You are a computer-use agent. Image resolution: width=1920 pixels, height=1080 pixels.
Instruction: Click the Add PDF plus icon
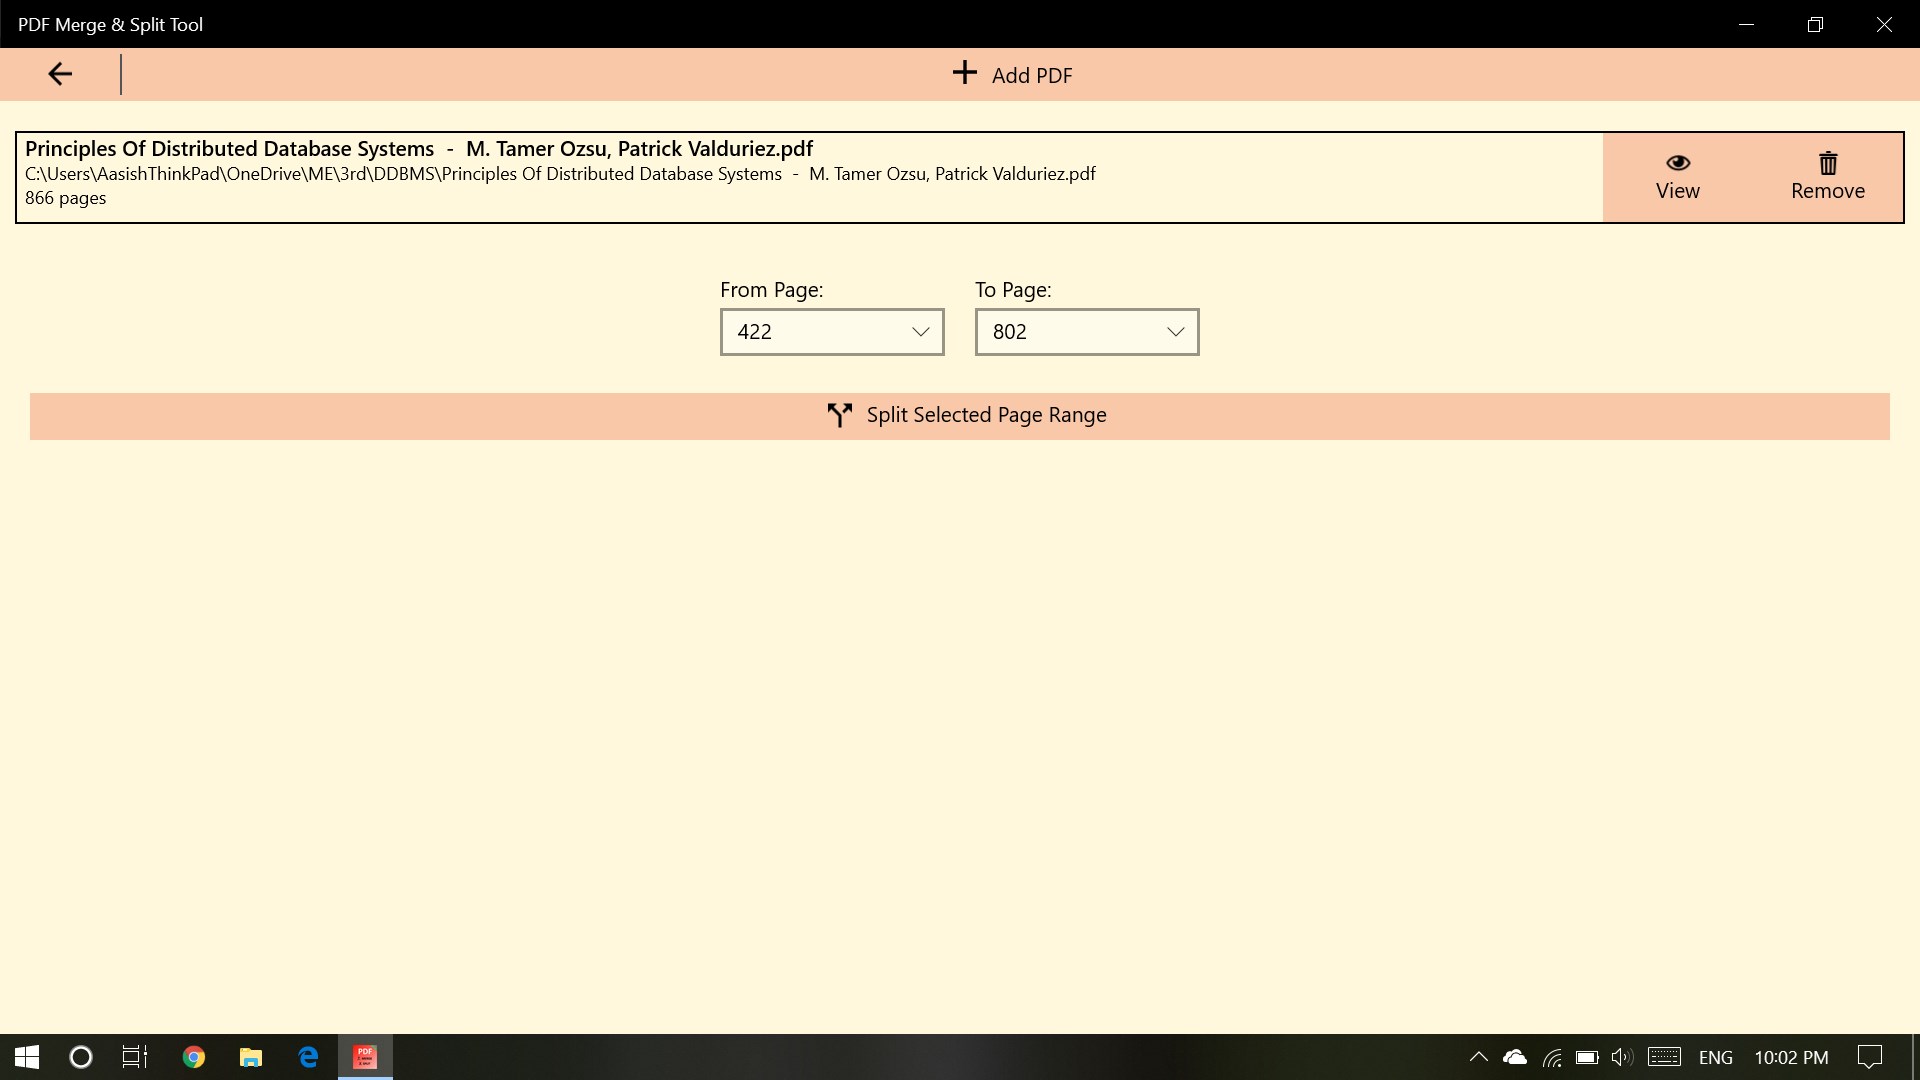coord(964,73)
